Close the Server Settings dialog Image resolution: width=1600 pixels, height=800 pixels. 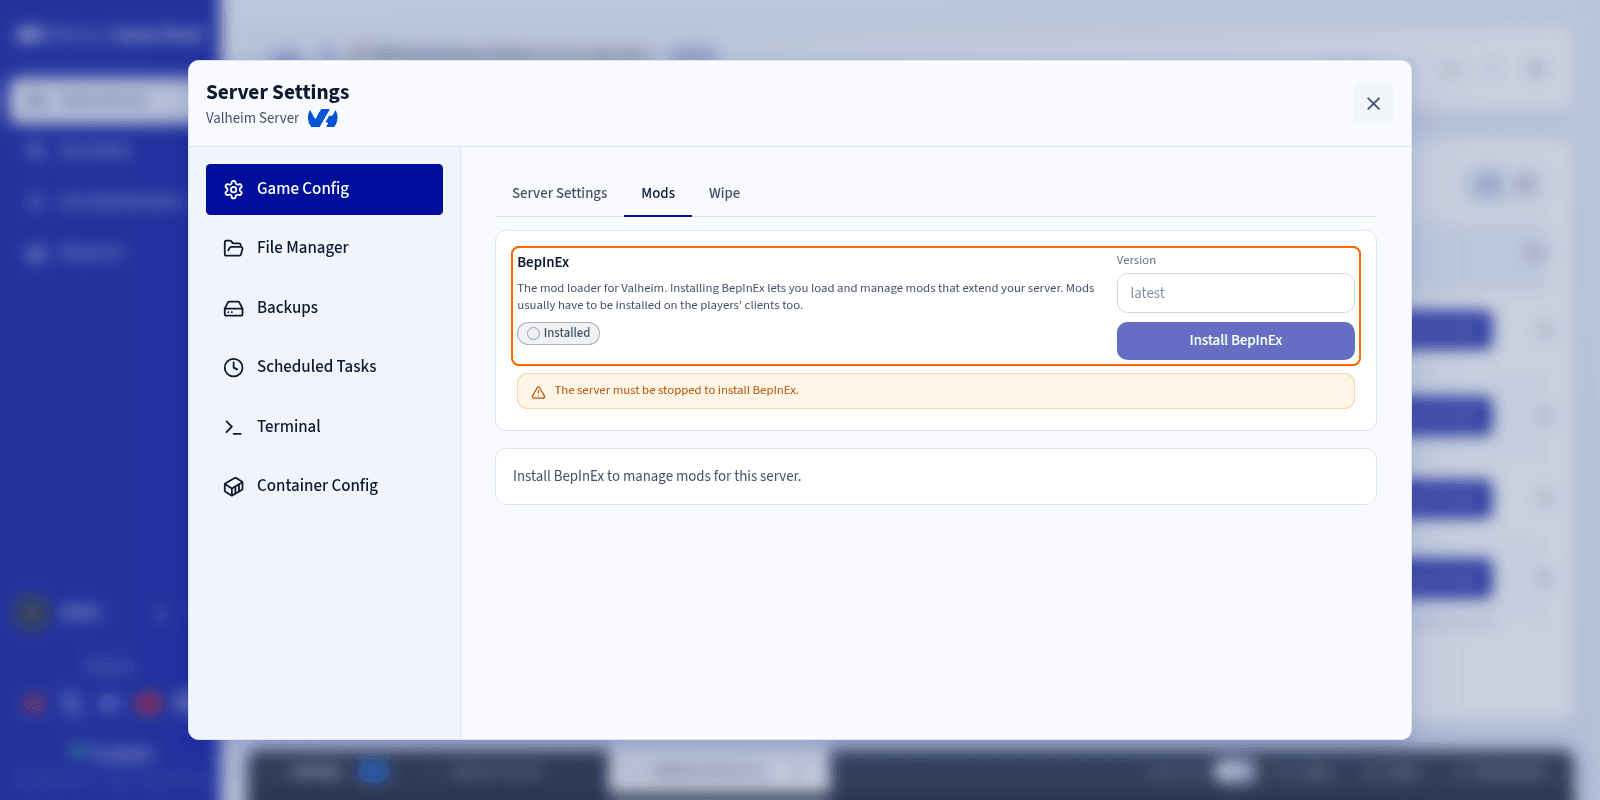click(1373, 103)
